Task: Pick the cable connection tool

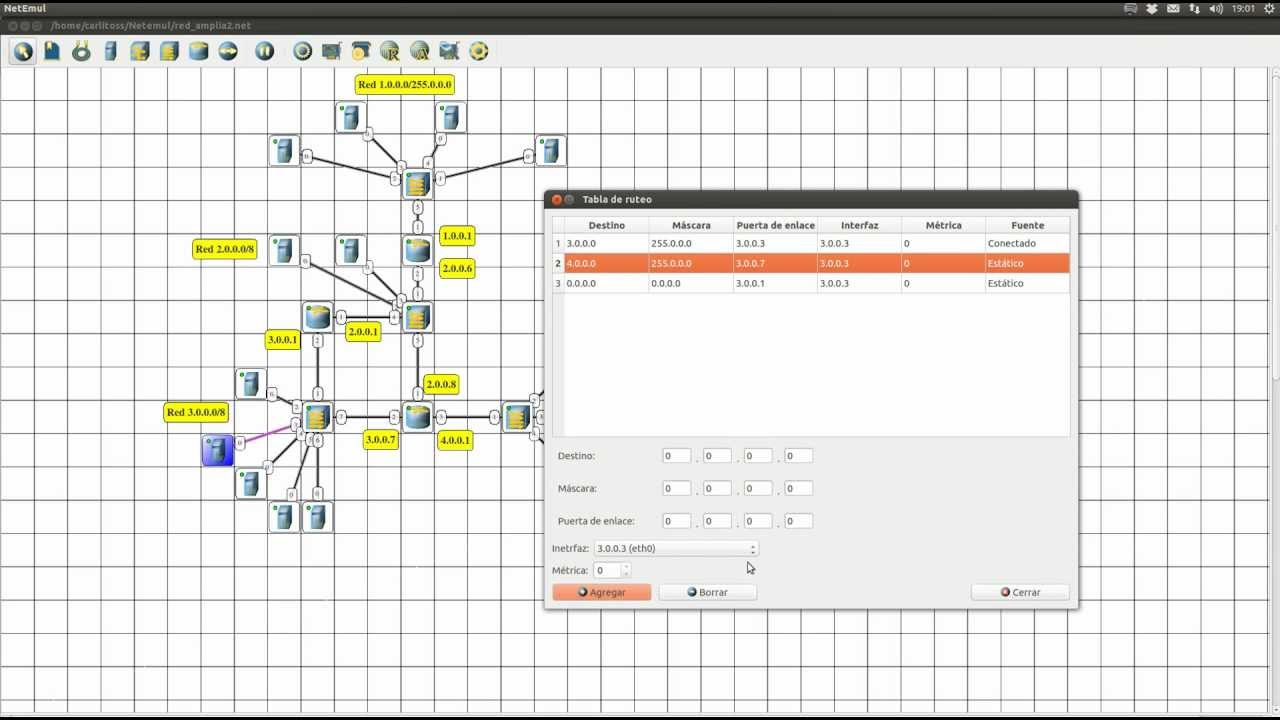Action: pos(81,51)
